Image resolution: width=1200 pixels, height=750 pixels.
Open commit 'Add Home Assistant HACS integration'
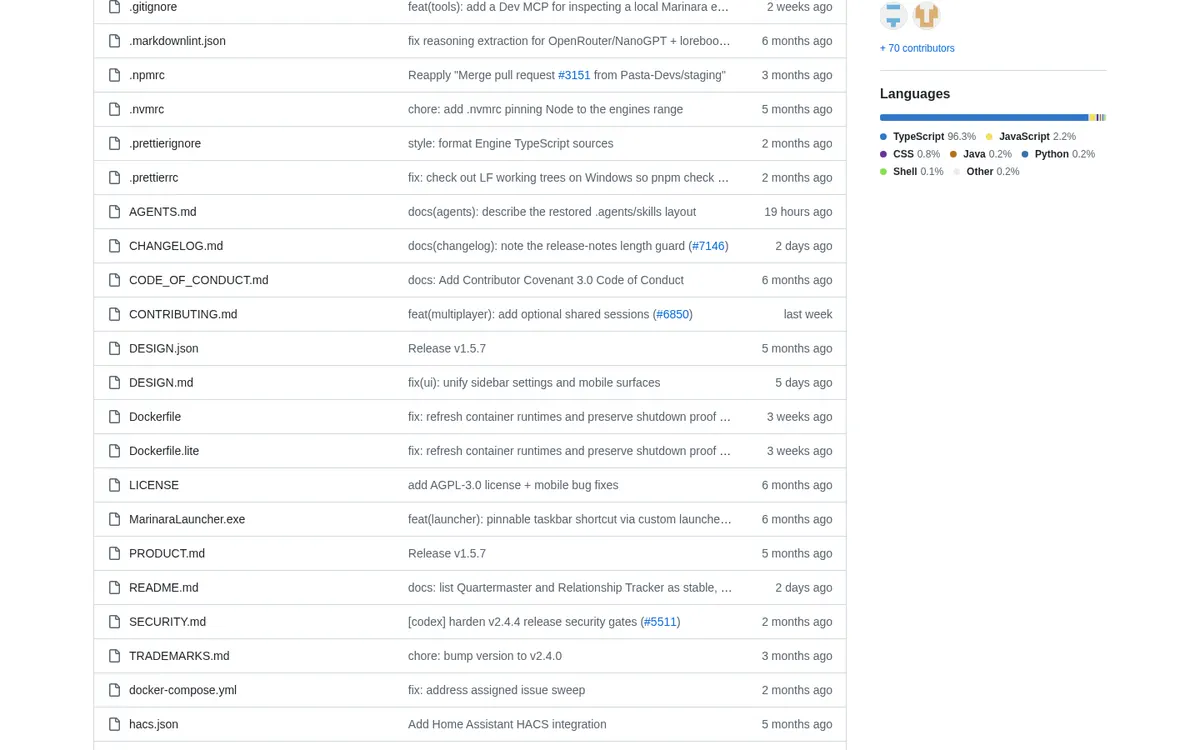point(507,724)
